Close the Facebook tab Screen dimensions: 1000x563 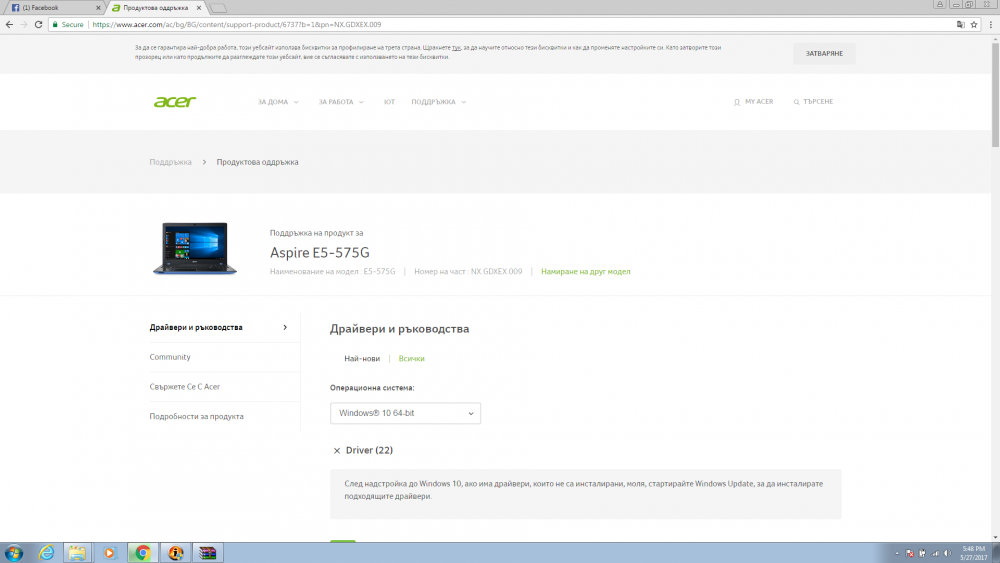pos(98,8)
